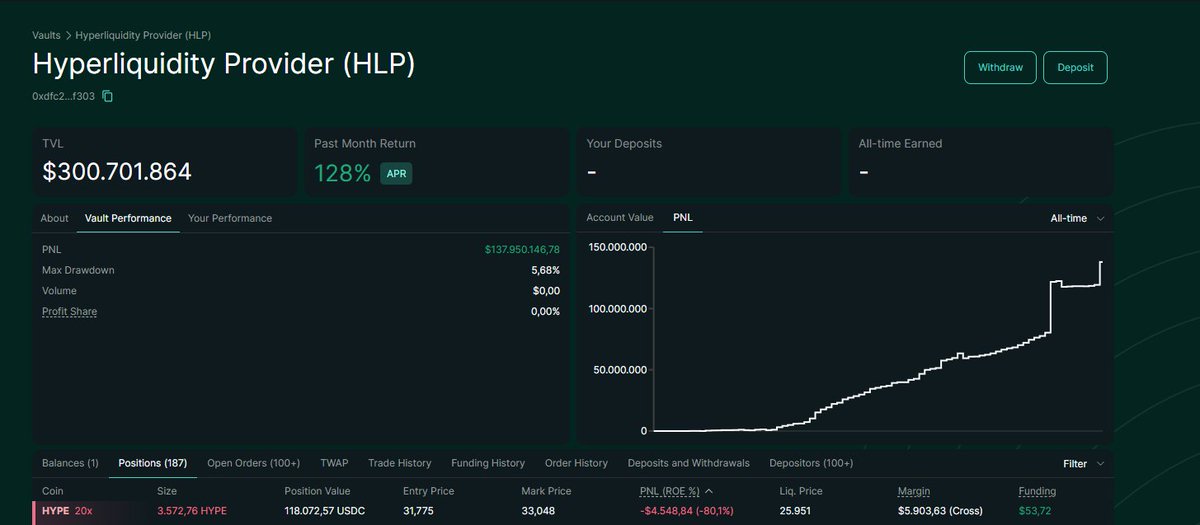The width and height of the screenshot is (1200, 525).
Task: Open the Open Orders (100+) tab
Action: click(x=253, y=463)
